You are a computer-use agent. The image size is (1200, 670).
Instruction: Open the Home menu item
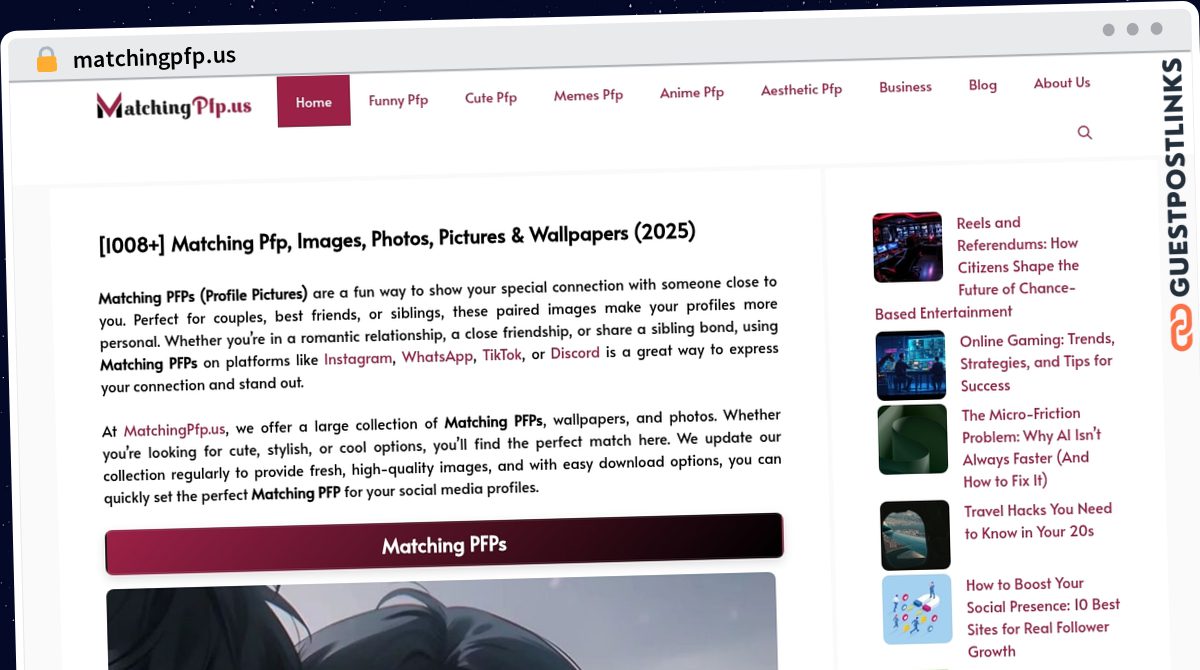tap(314, 101)
